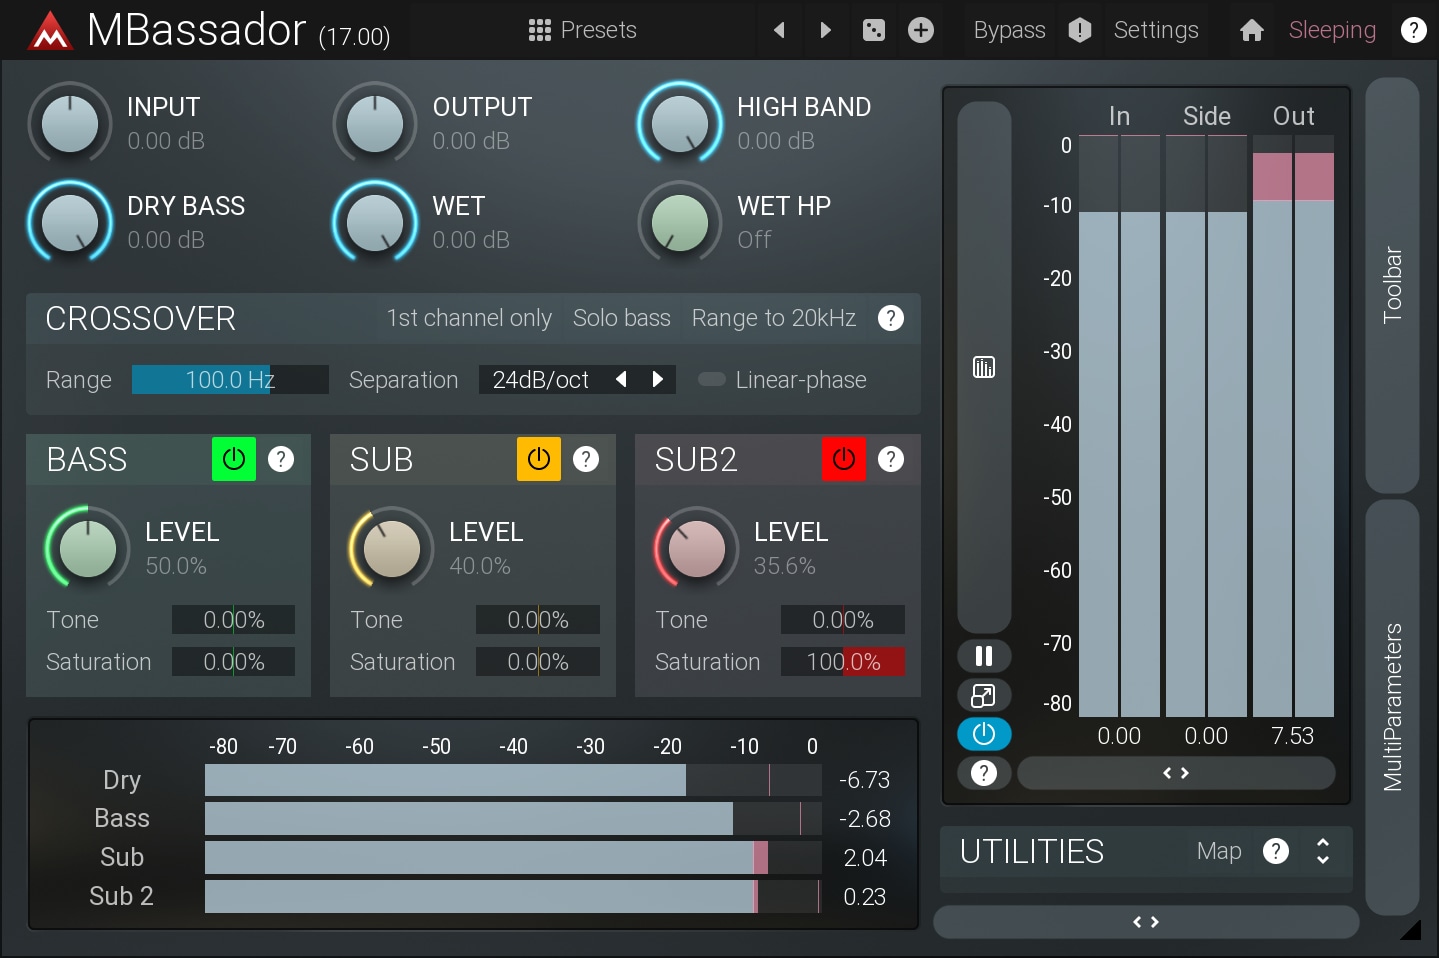
Task: Open the Settings menu
Action: point(1155,30)
